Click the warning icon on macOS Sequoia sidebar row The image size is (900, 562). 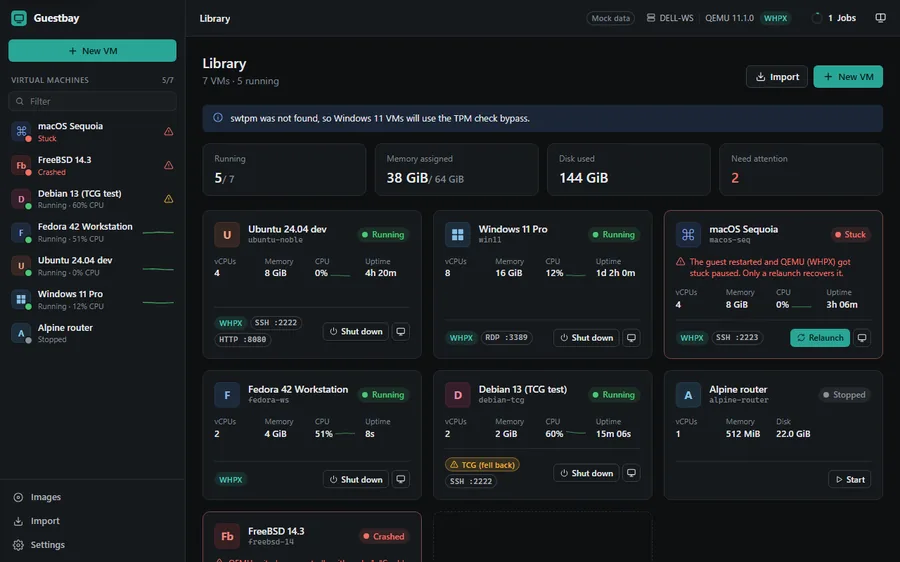169,131
